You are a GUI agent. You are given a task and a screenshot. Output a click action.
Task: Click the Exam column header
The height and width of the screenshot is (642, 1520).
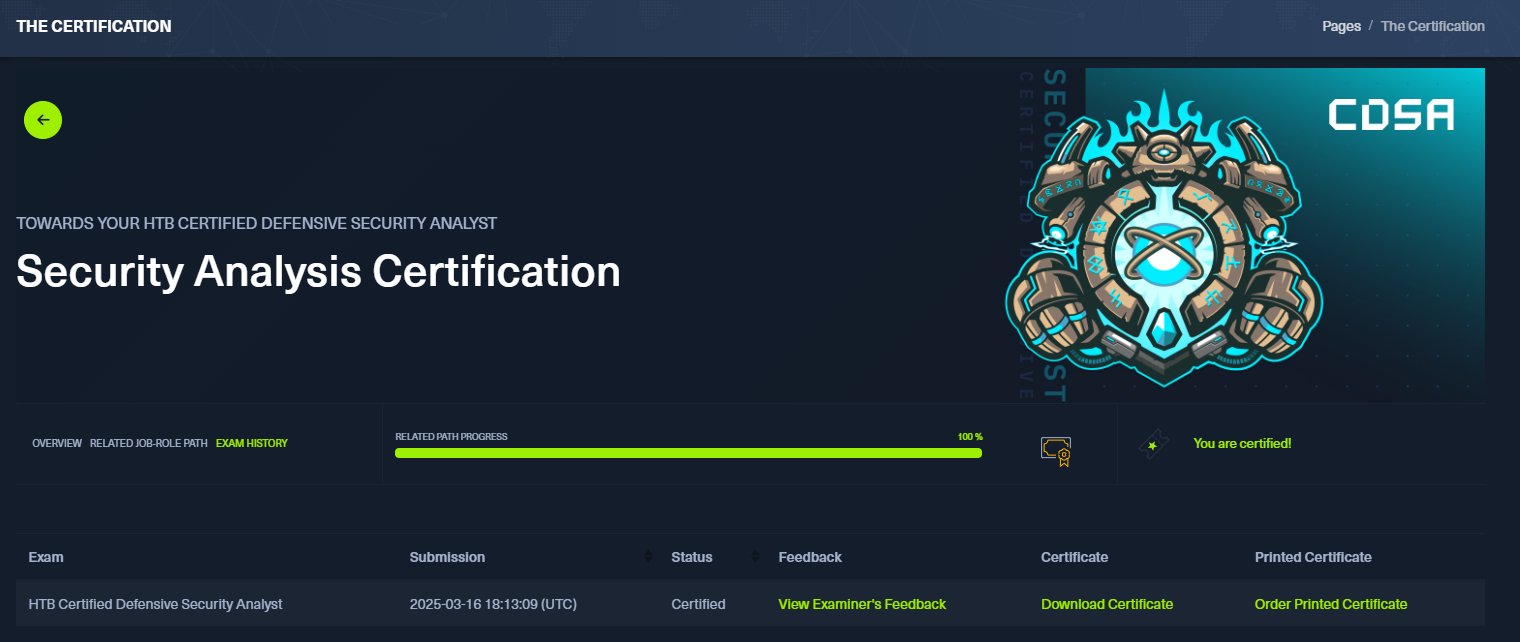(46, 557)
